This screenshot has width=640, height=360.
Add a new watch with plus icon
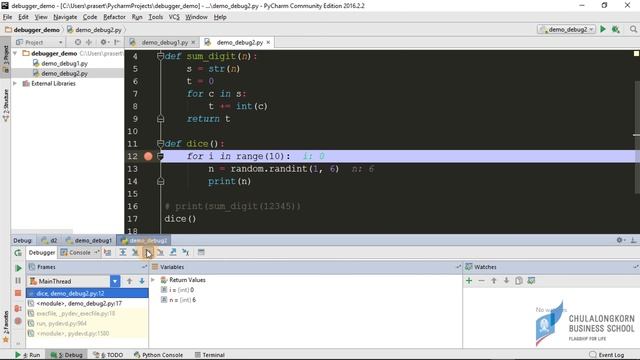click(469, 281)
